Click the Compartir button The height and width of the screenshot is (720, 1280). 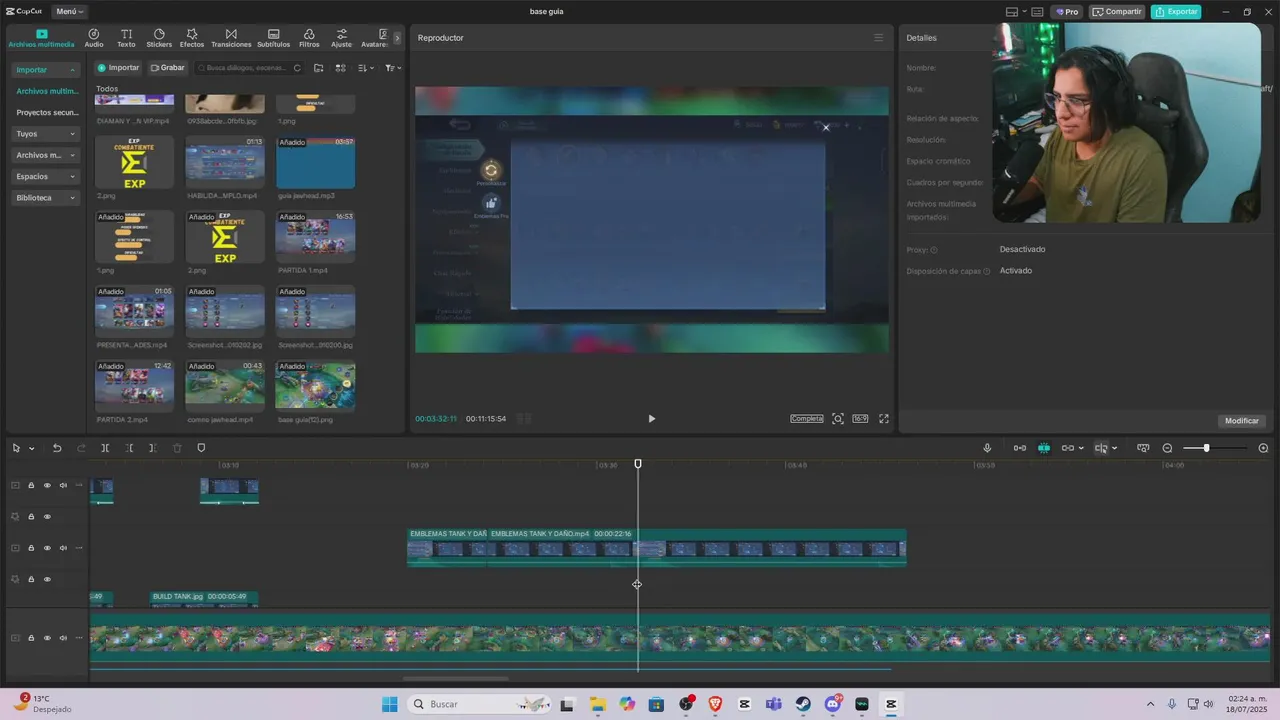point(1116,12)
